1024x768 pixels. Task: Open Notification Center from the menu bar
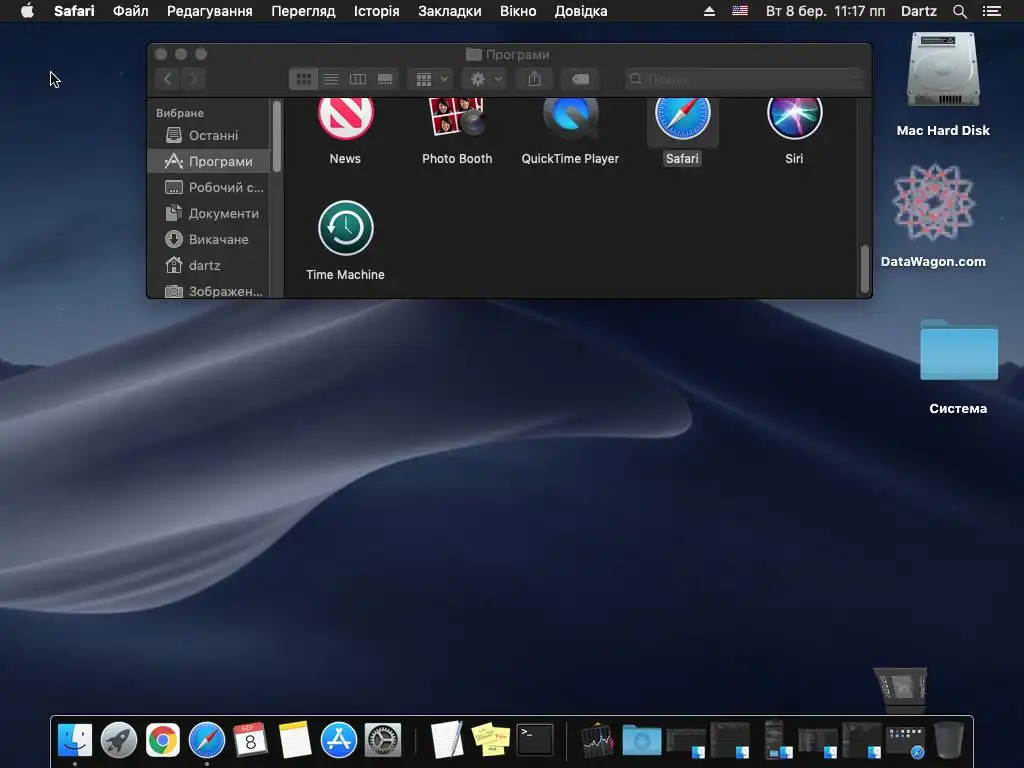(991, 11)
